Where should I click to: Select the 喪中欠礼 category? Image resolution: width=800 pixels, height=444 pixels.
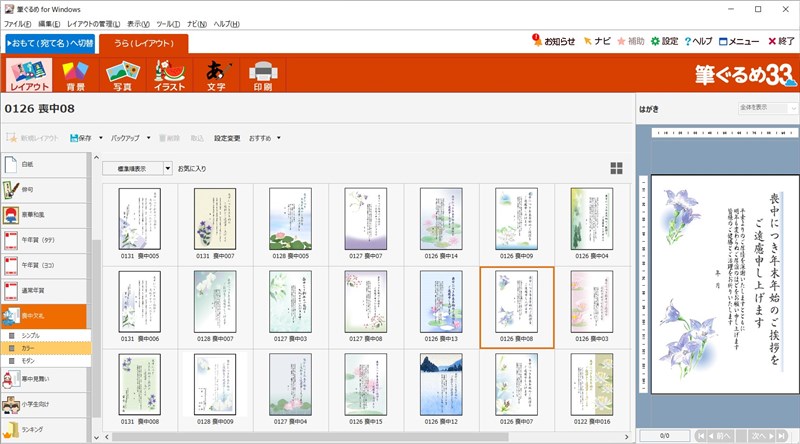44,316
